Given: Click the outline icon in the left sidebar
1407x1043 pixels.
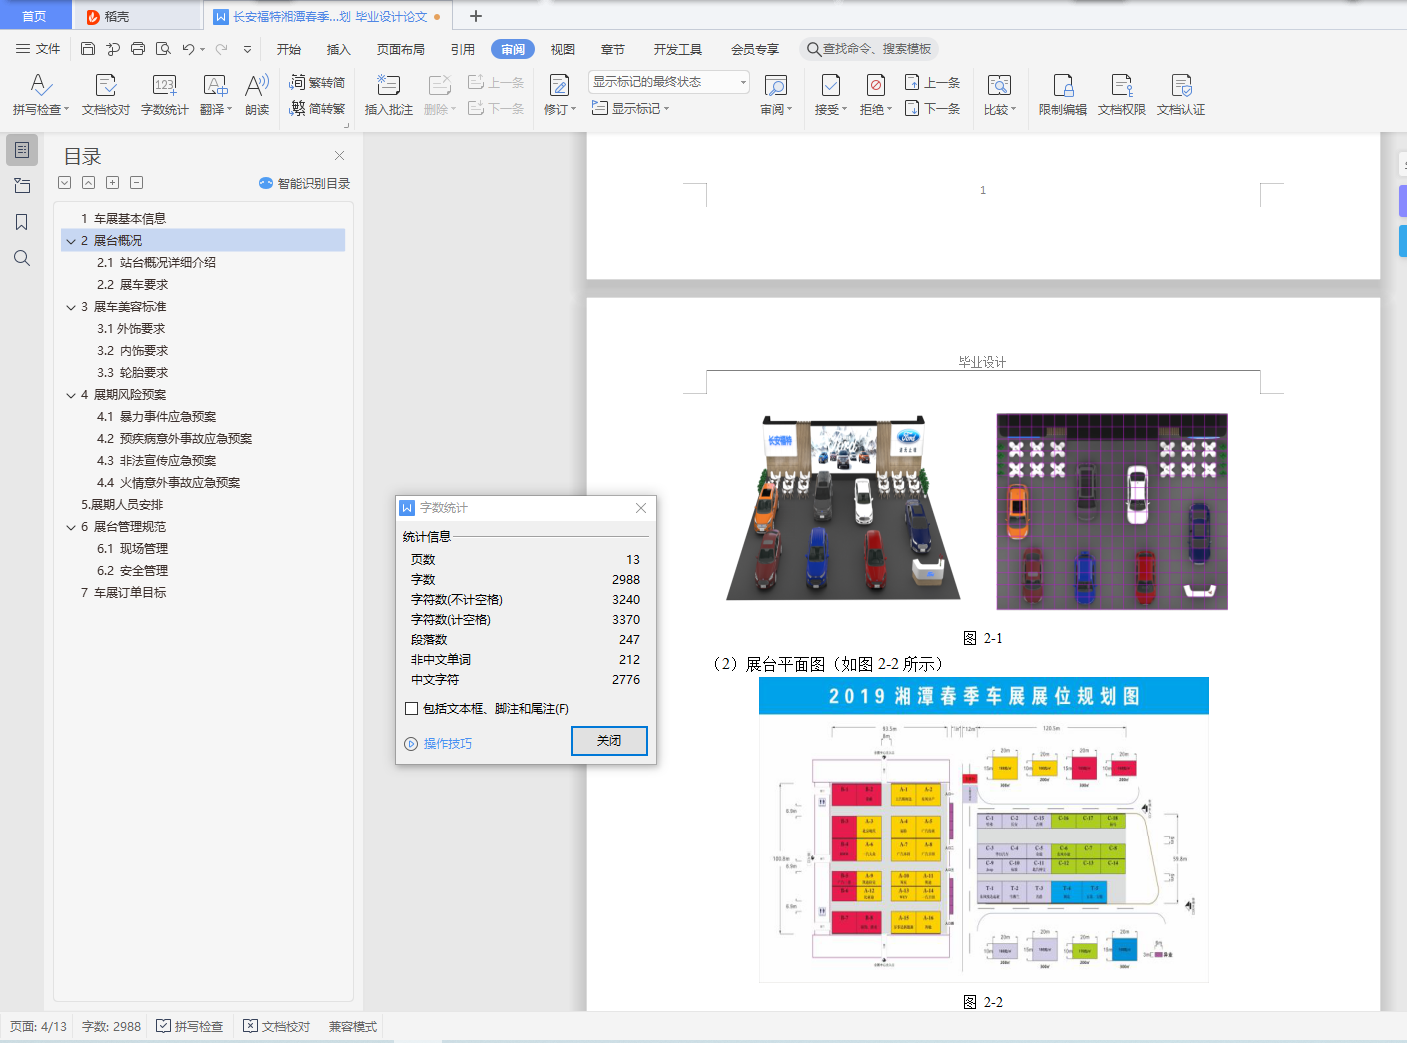Looking at the screenshot, I should tap(22, 150).
